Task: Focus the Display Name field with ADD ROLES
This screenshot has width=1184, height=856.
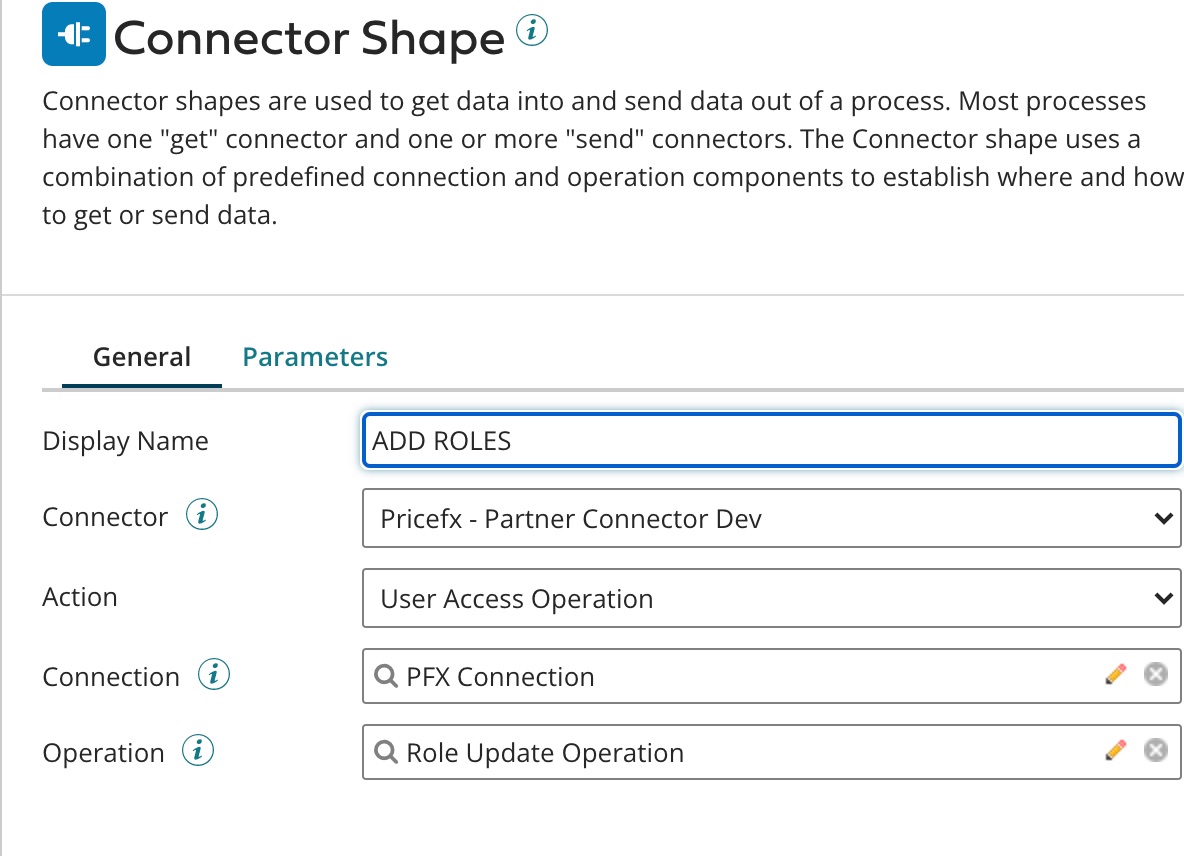Action: [x=770, y=441]
